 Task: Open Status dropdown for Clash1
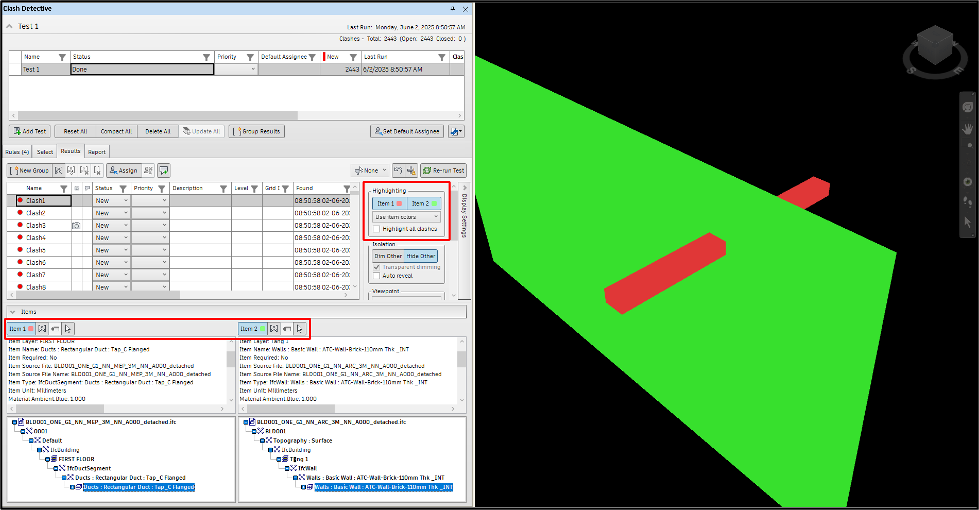point(126,200)
